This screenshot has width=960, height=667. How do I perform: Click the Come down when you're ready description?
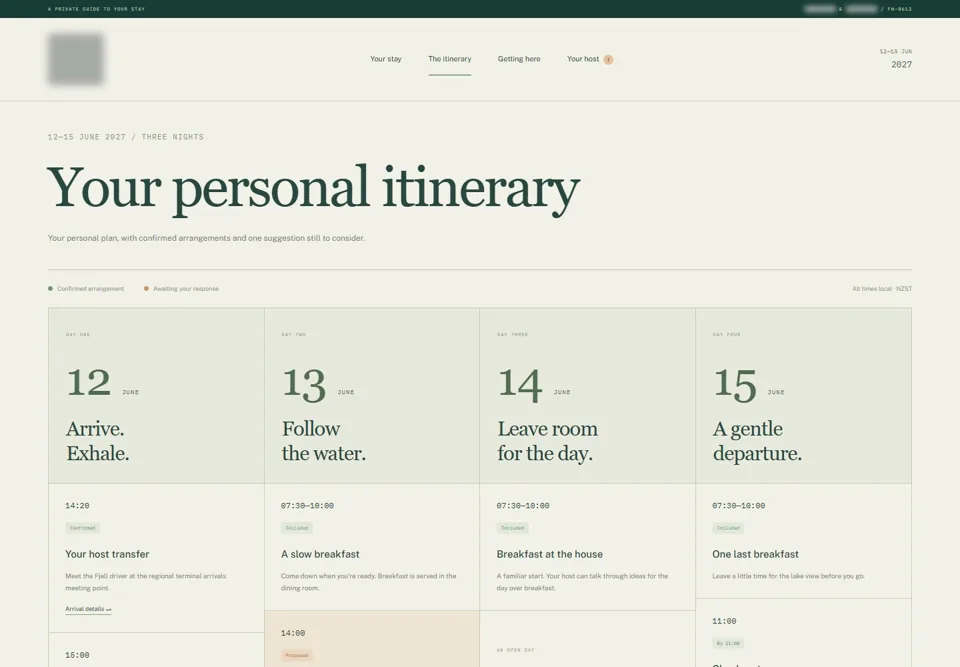(369, 582)
